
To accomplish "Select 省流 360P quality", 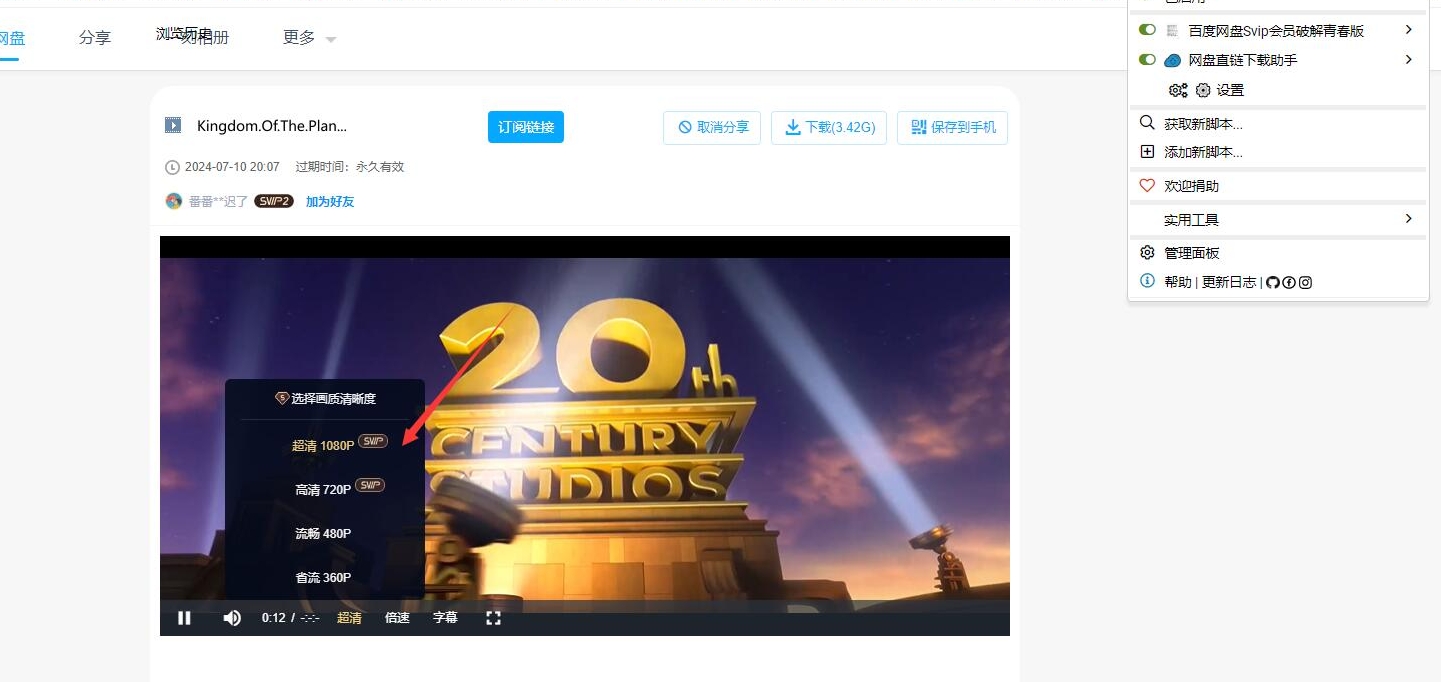I will 325,577.
